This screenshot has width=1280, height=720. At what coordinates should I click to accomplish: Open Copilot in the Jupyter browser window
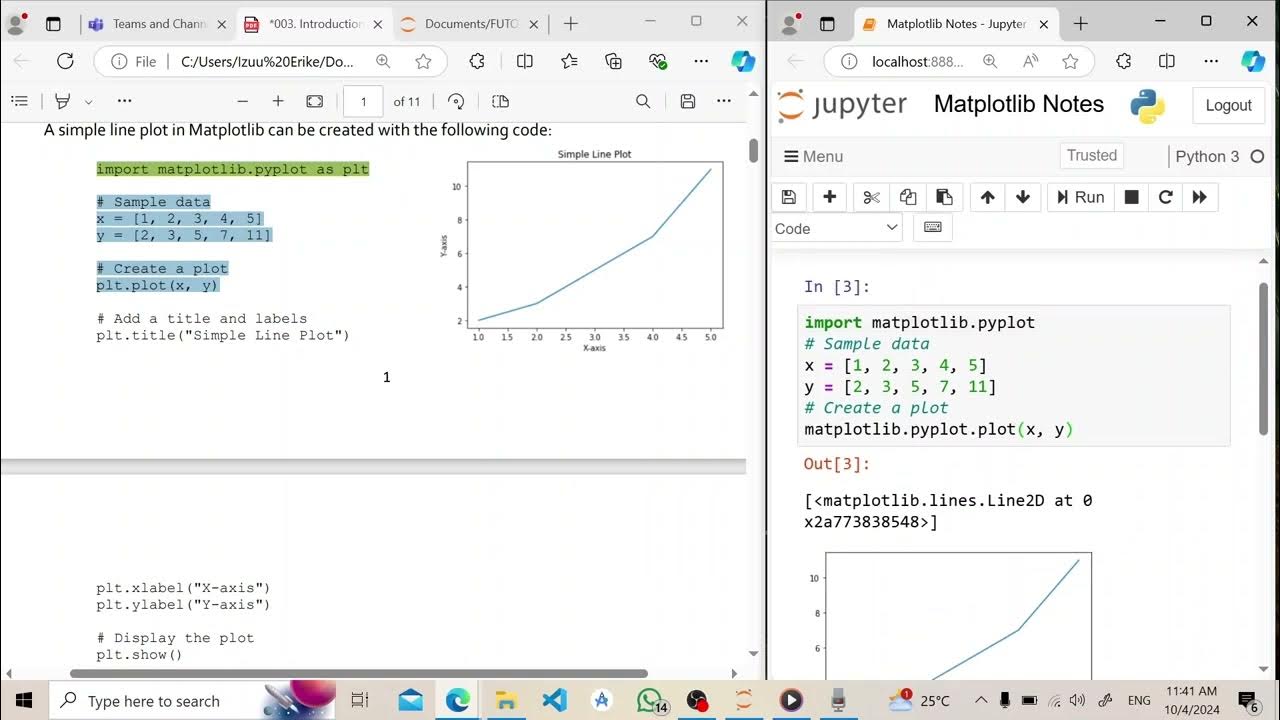1253,61
